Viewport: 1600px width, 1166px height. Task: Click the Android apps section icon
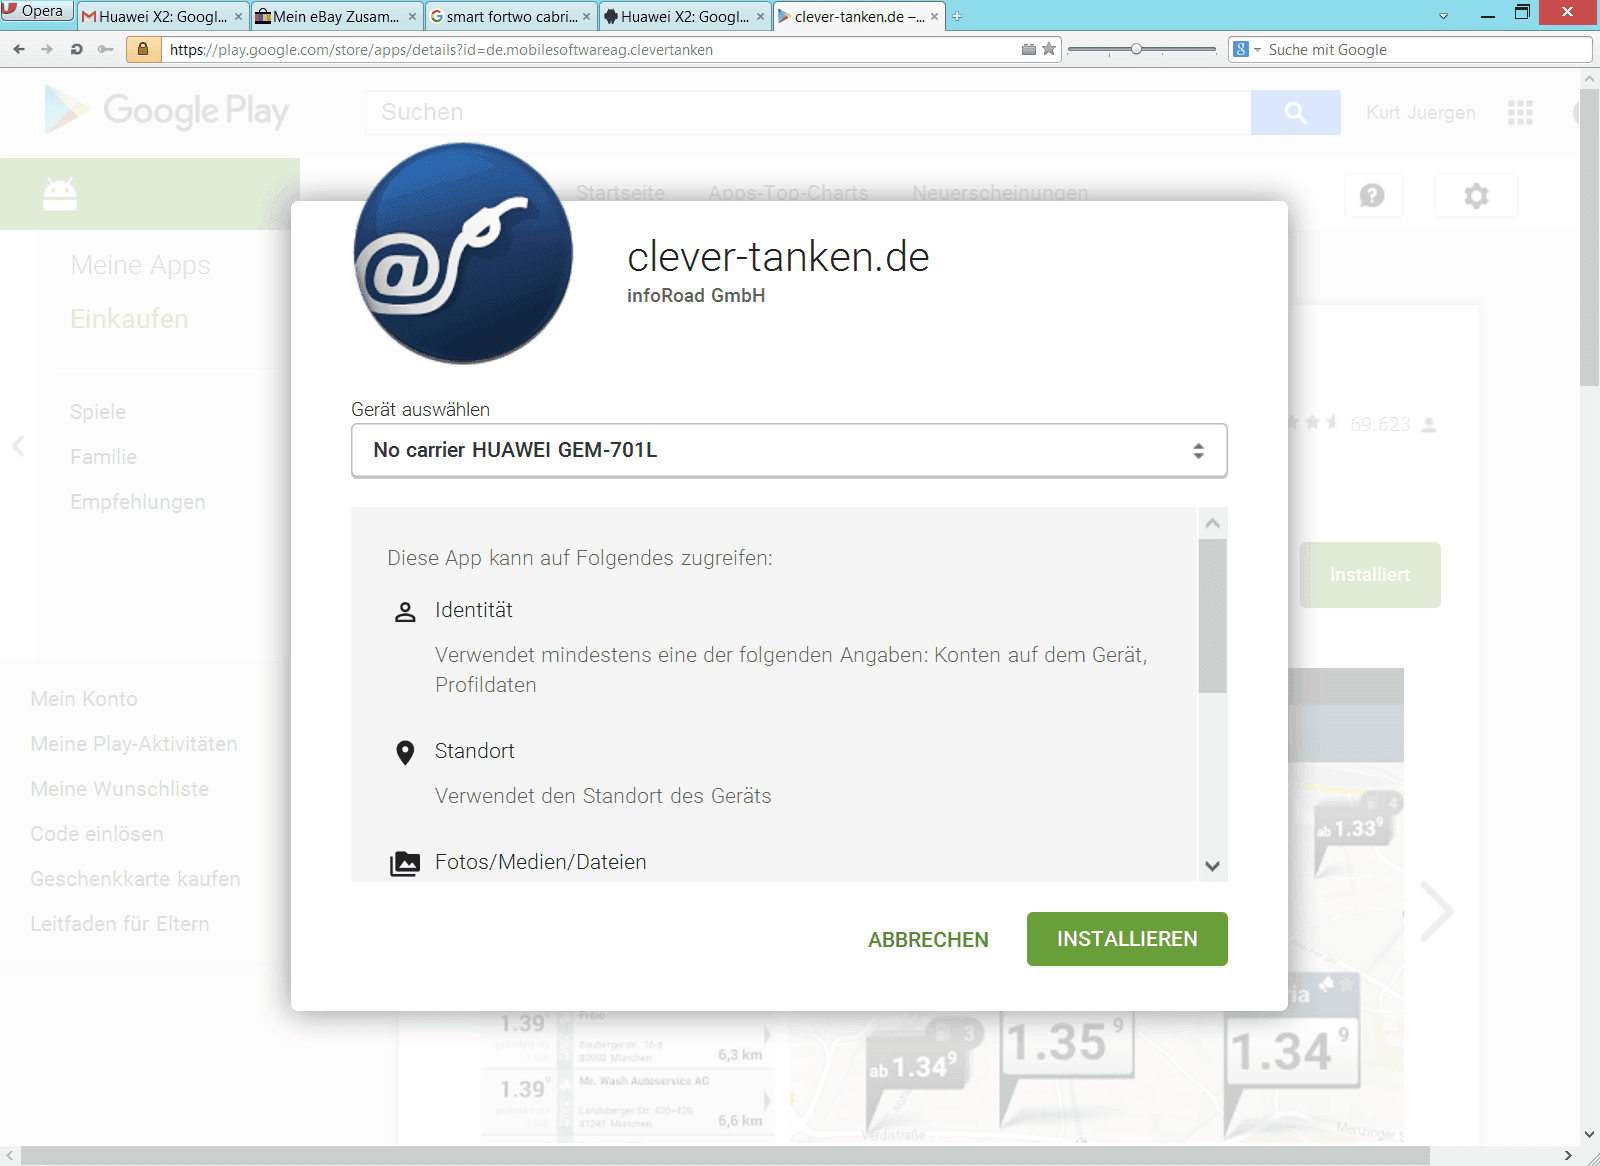click(60, 194)
